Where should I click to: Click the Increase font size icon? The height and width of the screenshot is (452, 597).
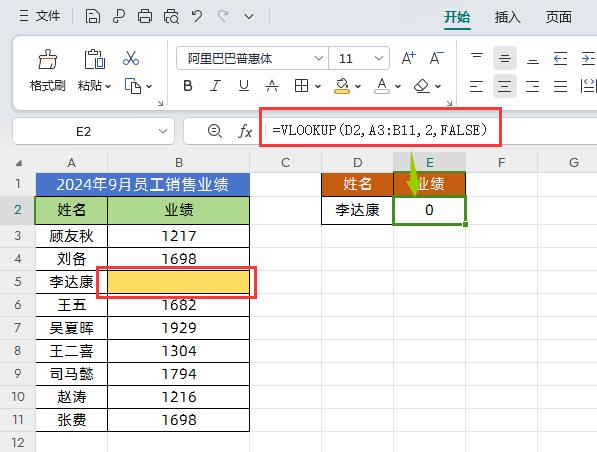coord(409,58)
